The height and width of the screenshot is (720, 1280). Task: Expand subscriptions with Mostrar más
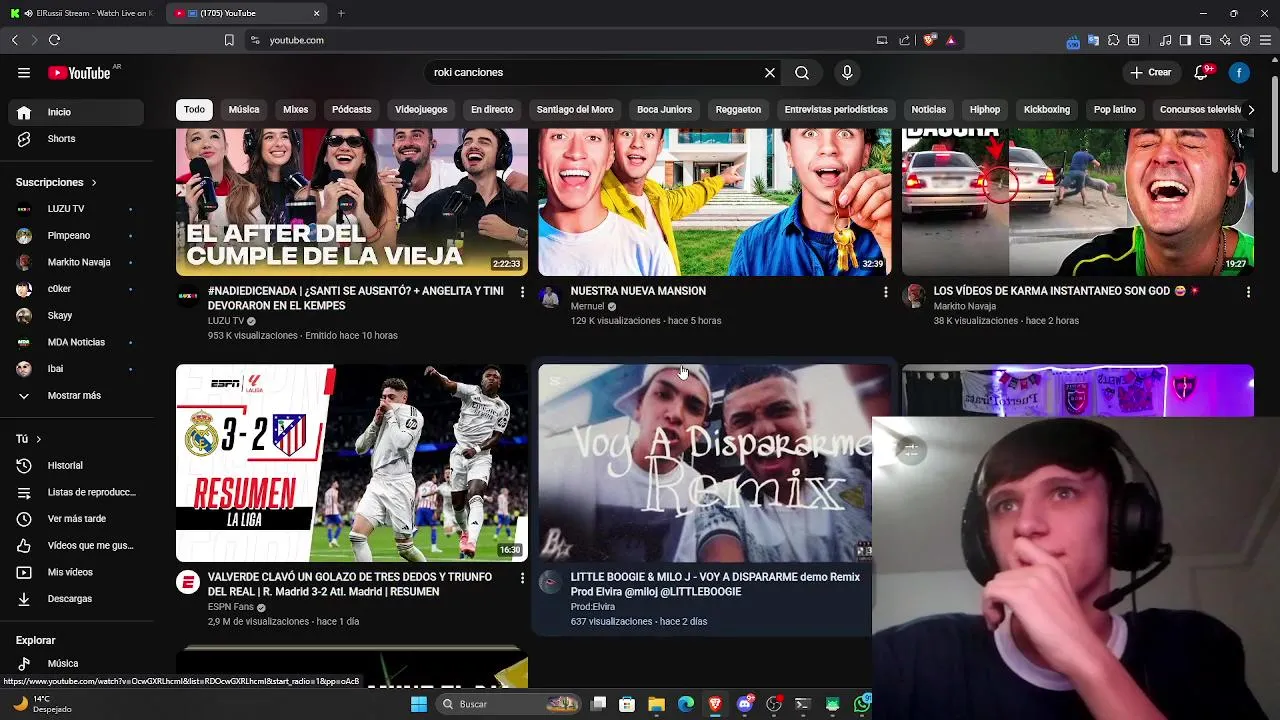click(76, 395)
